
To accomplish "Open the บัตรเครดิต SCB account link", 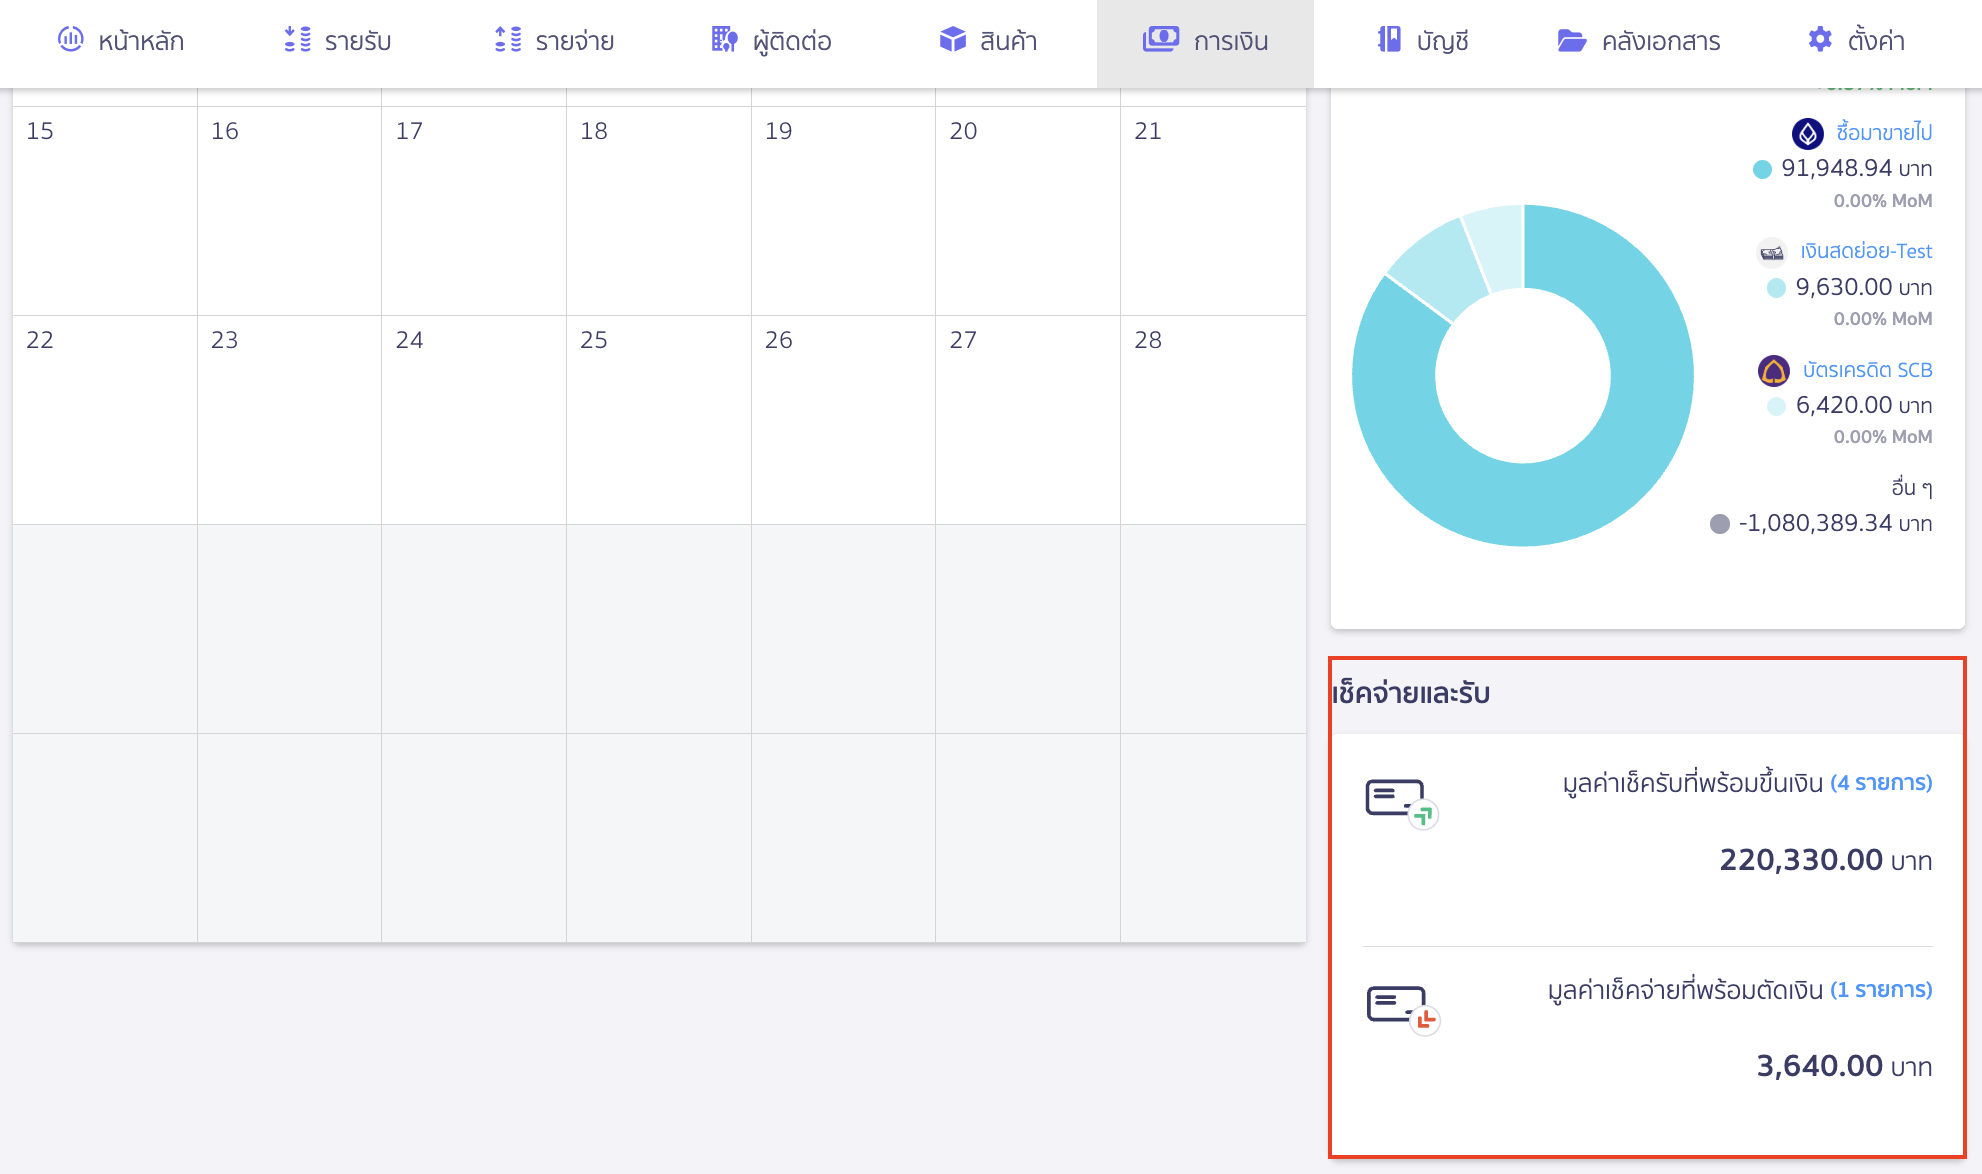I will (1866, 370).
